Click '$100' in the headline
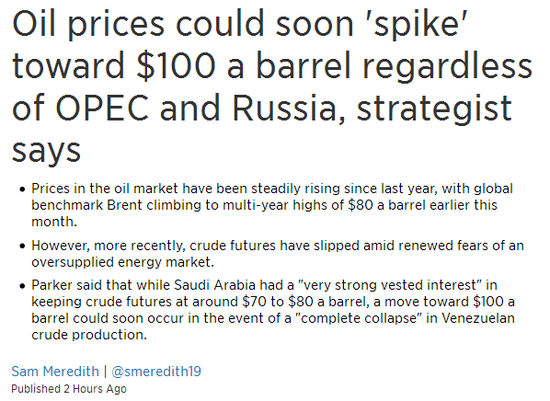The image size is (550, 401). [176, 66]
